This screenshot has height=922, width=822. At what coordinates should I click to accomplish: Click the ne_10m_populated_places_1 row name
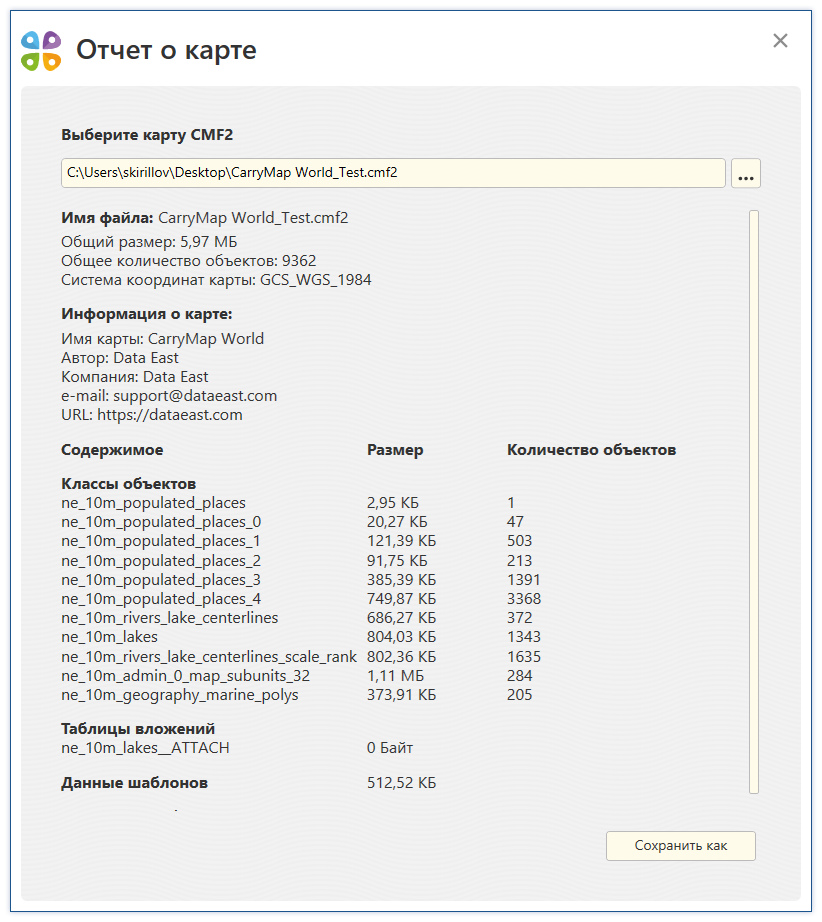(x=161, y=541)
